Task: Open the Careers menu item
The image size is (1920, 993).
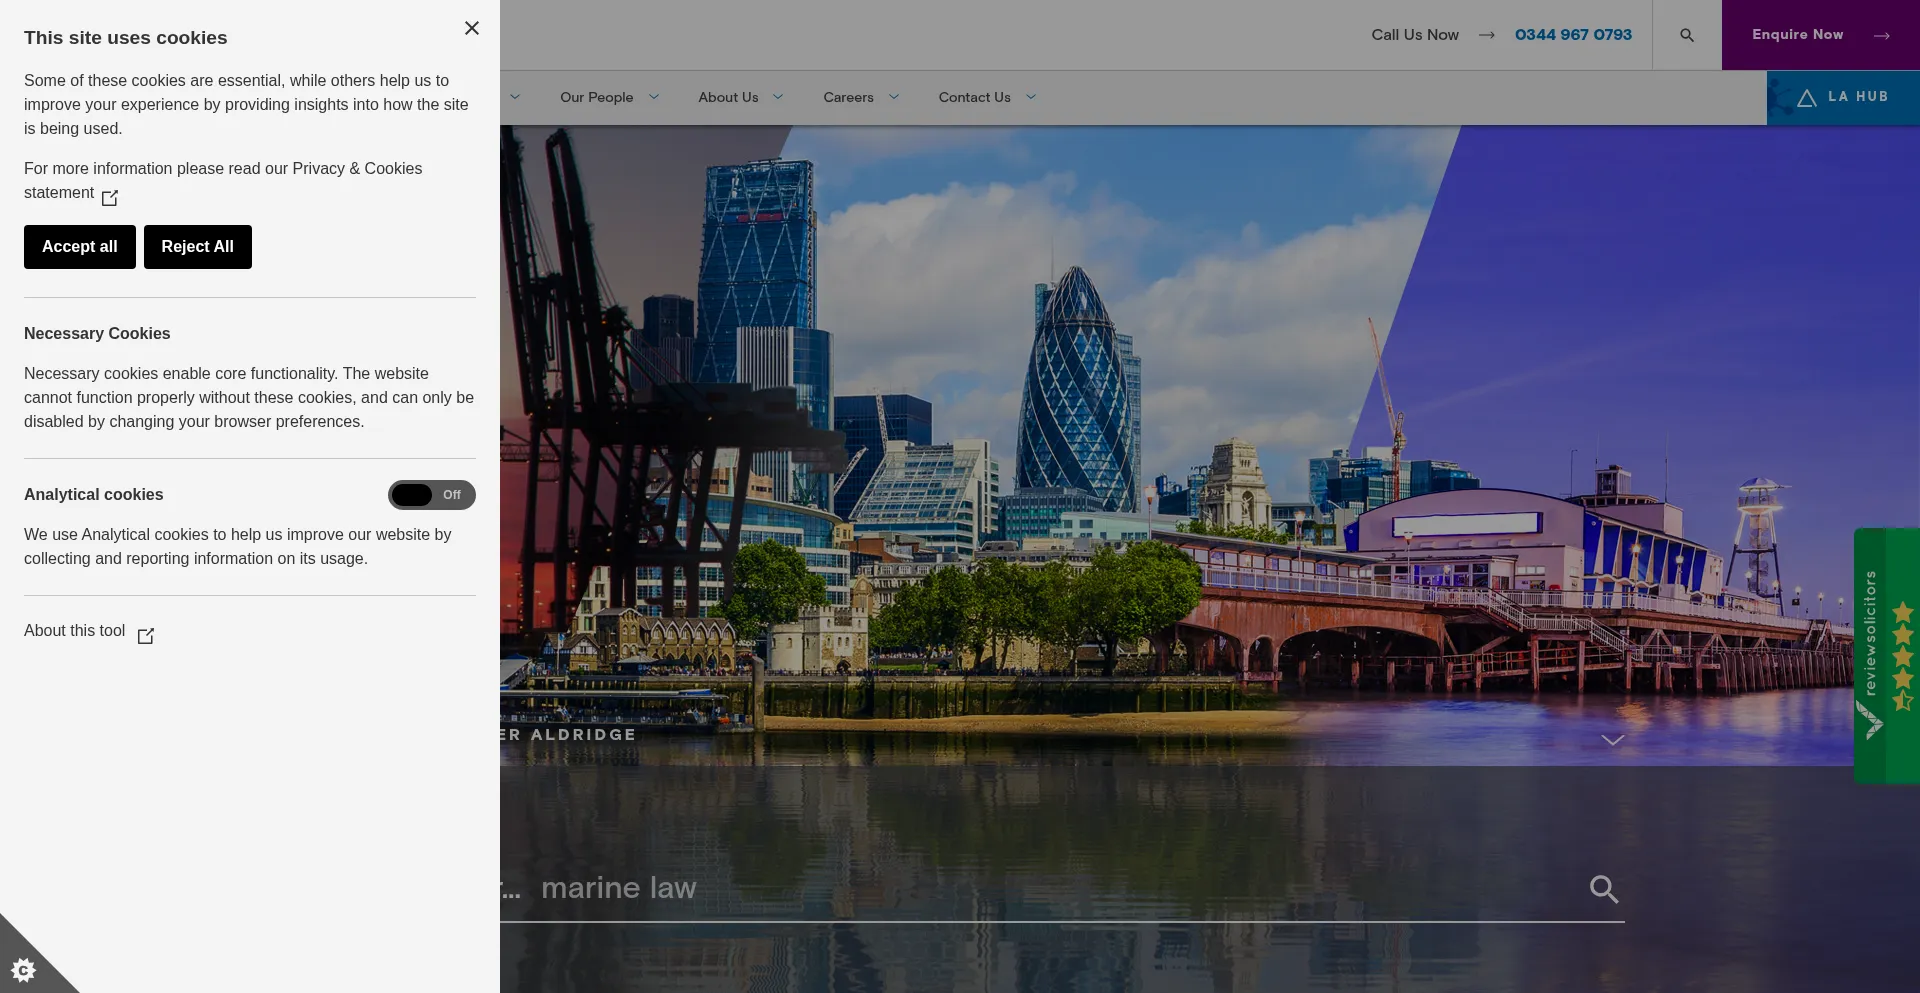Action: click(848, 97)
